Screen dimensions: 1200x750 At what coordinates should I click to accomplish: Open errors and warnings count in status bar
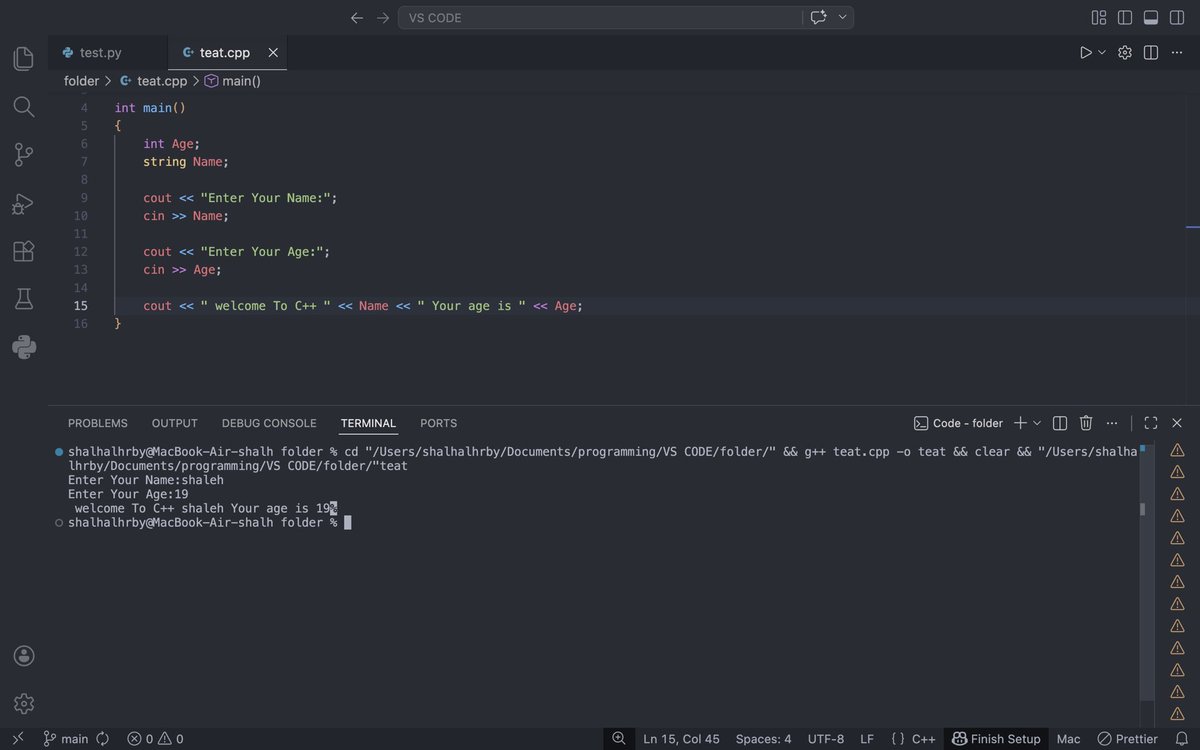(x=155, y=739)
